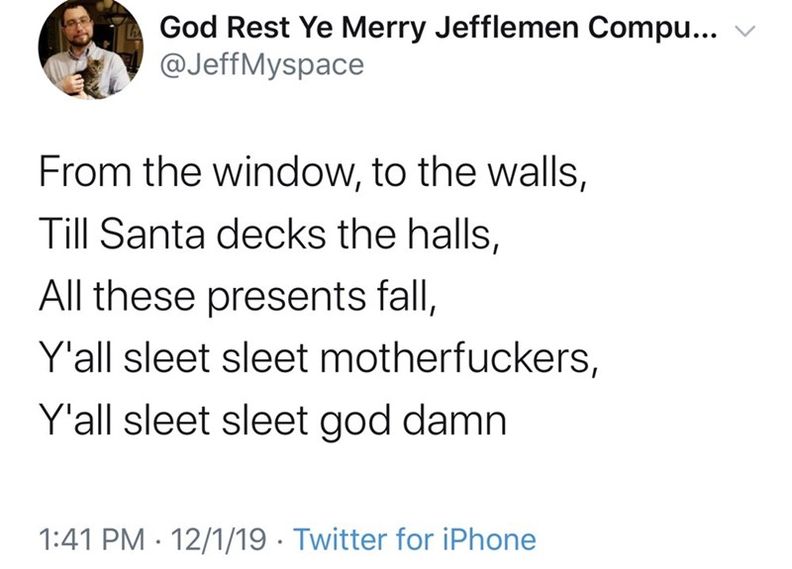Open the God Rest Ye Merry Jefflemen display name
Viewport: 792px width, 569px height.
(x=438, y=27)
